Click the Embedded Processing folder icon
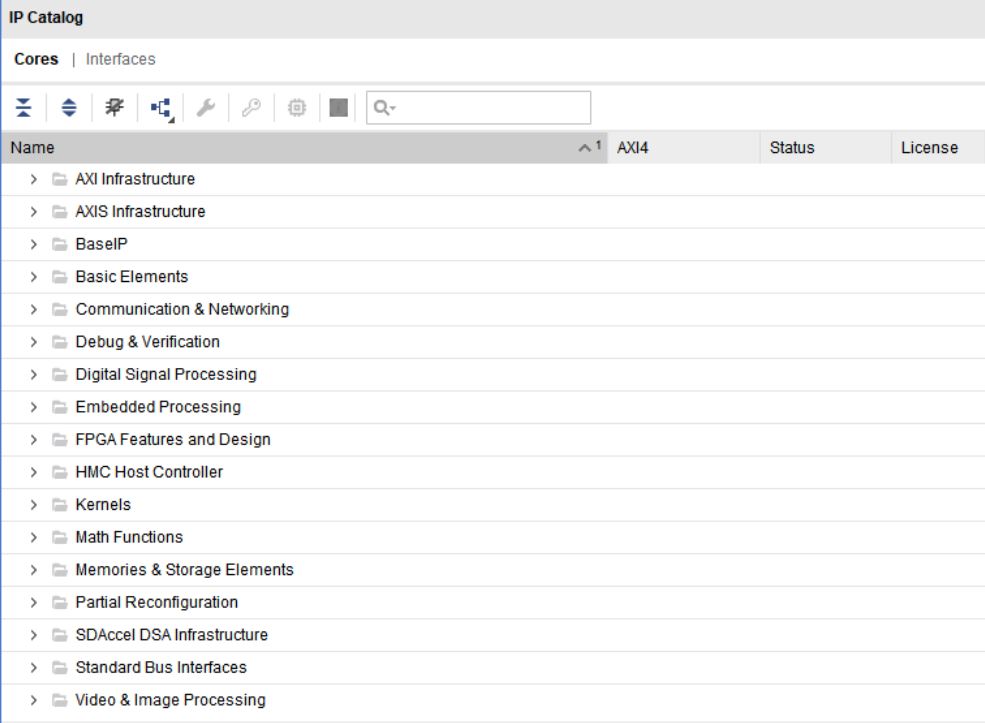The height and width of the screenshot is (723, 985). (60, 407)
